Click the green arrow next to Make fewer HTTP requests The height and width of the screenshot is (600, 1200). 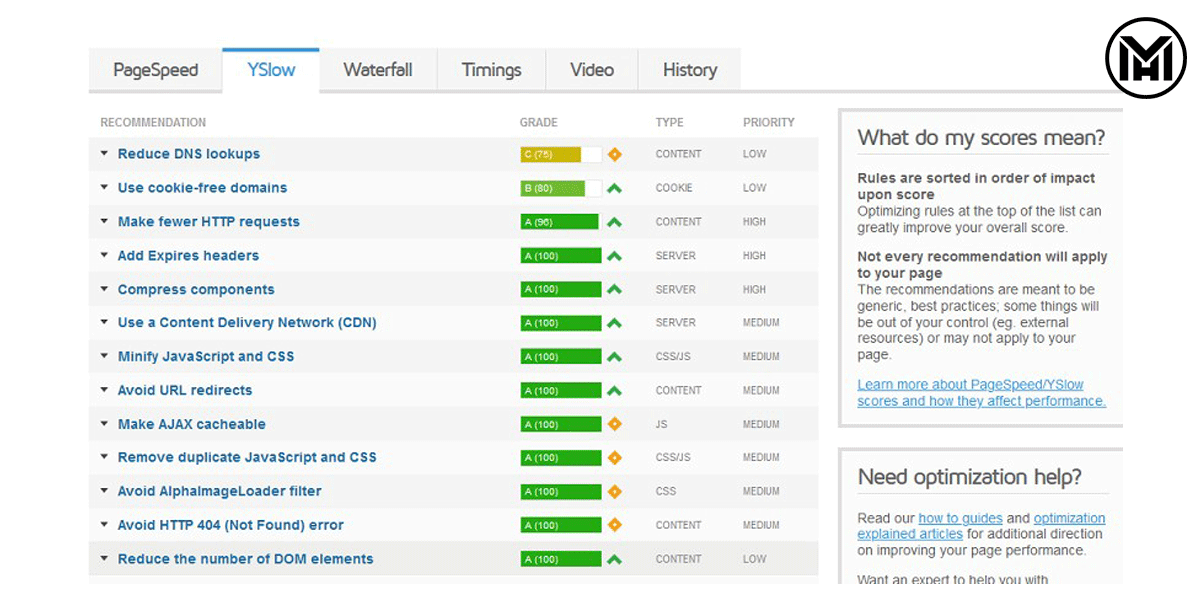point(614,222)
